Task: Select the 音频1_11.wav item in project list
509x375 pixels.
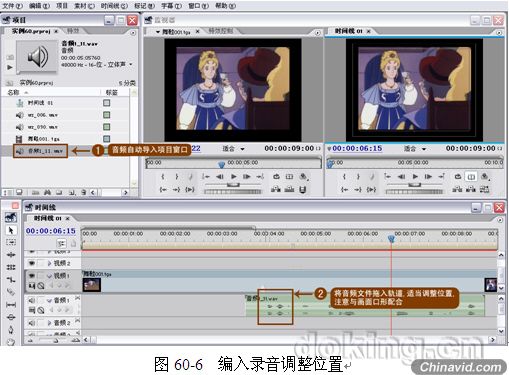Action: coord(40,151)
